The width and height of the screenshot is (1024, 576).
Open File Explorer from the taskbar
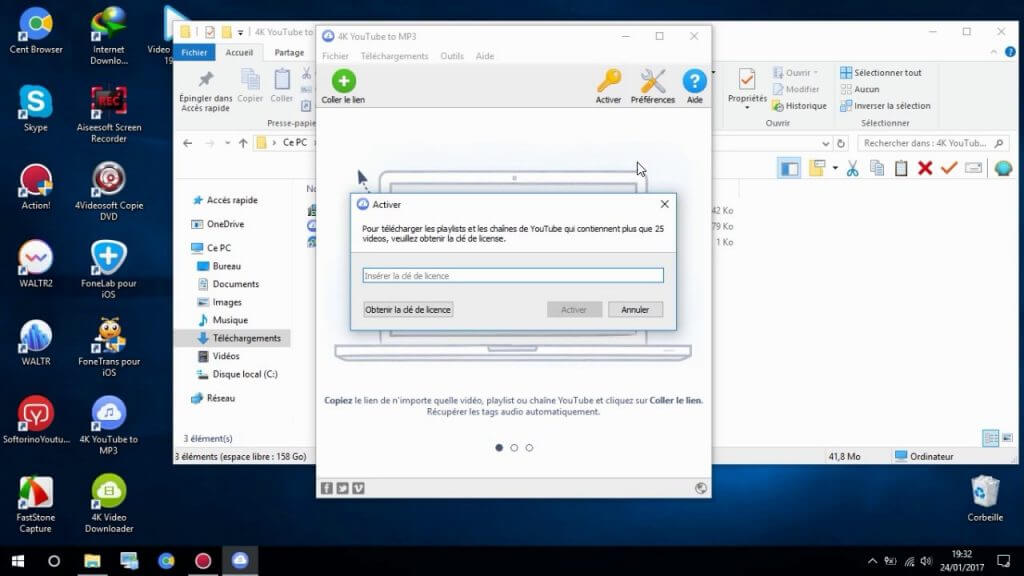(92, 560)
